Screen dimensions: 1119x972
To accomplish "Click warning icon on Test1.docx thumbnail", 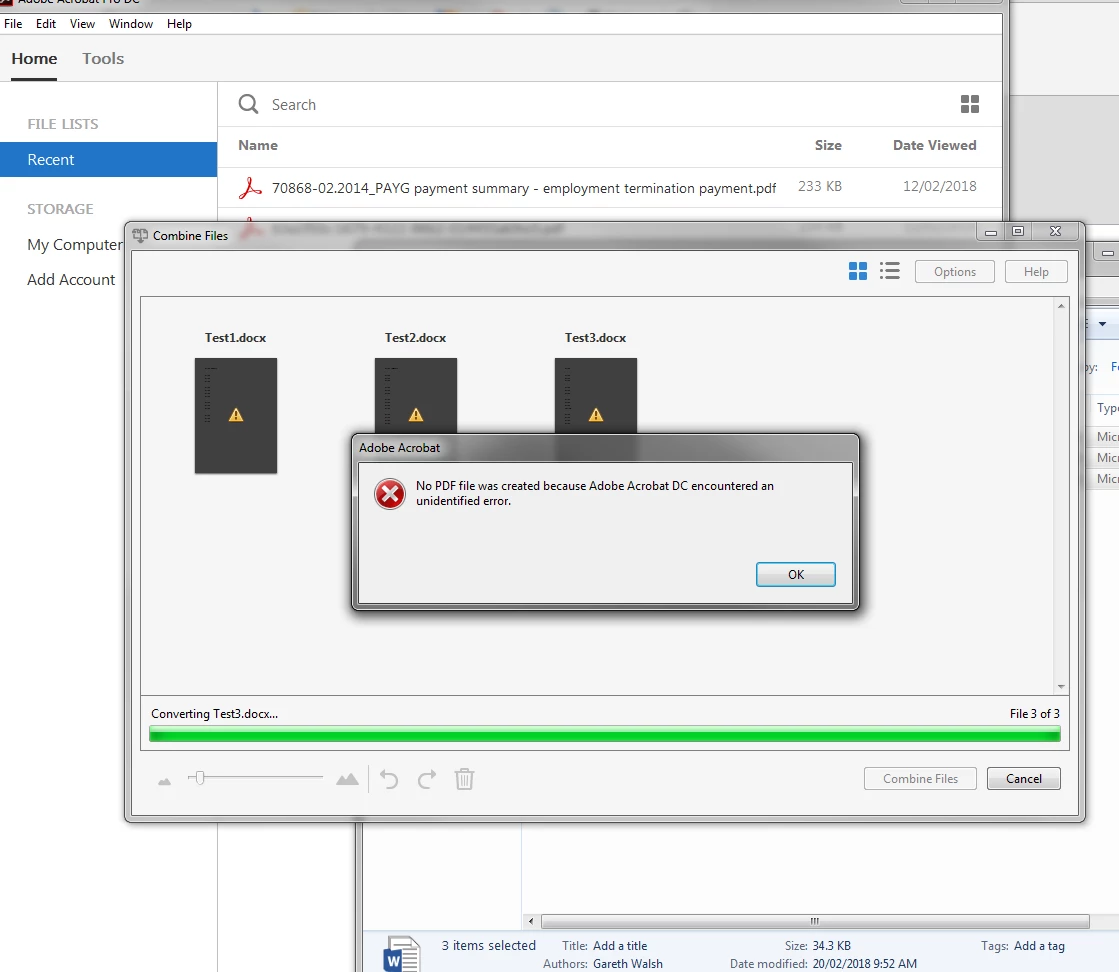I will (x=236, y=415).
